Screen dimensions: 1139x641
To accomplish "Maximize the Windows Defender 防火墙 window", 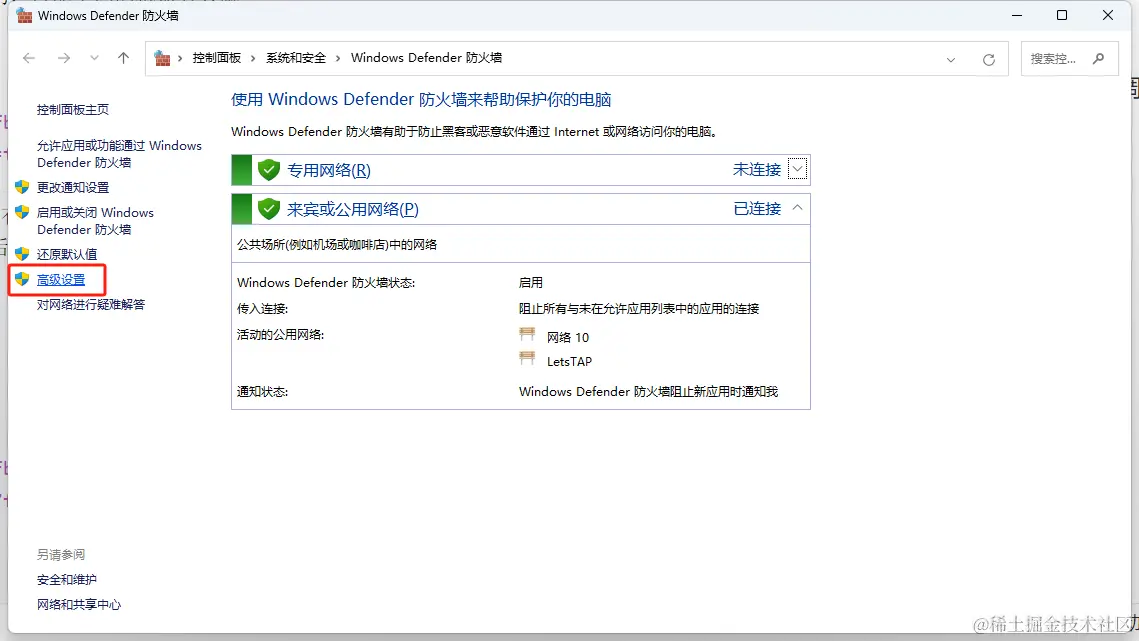I will (1062, 15).
